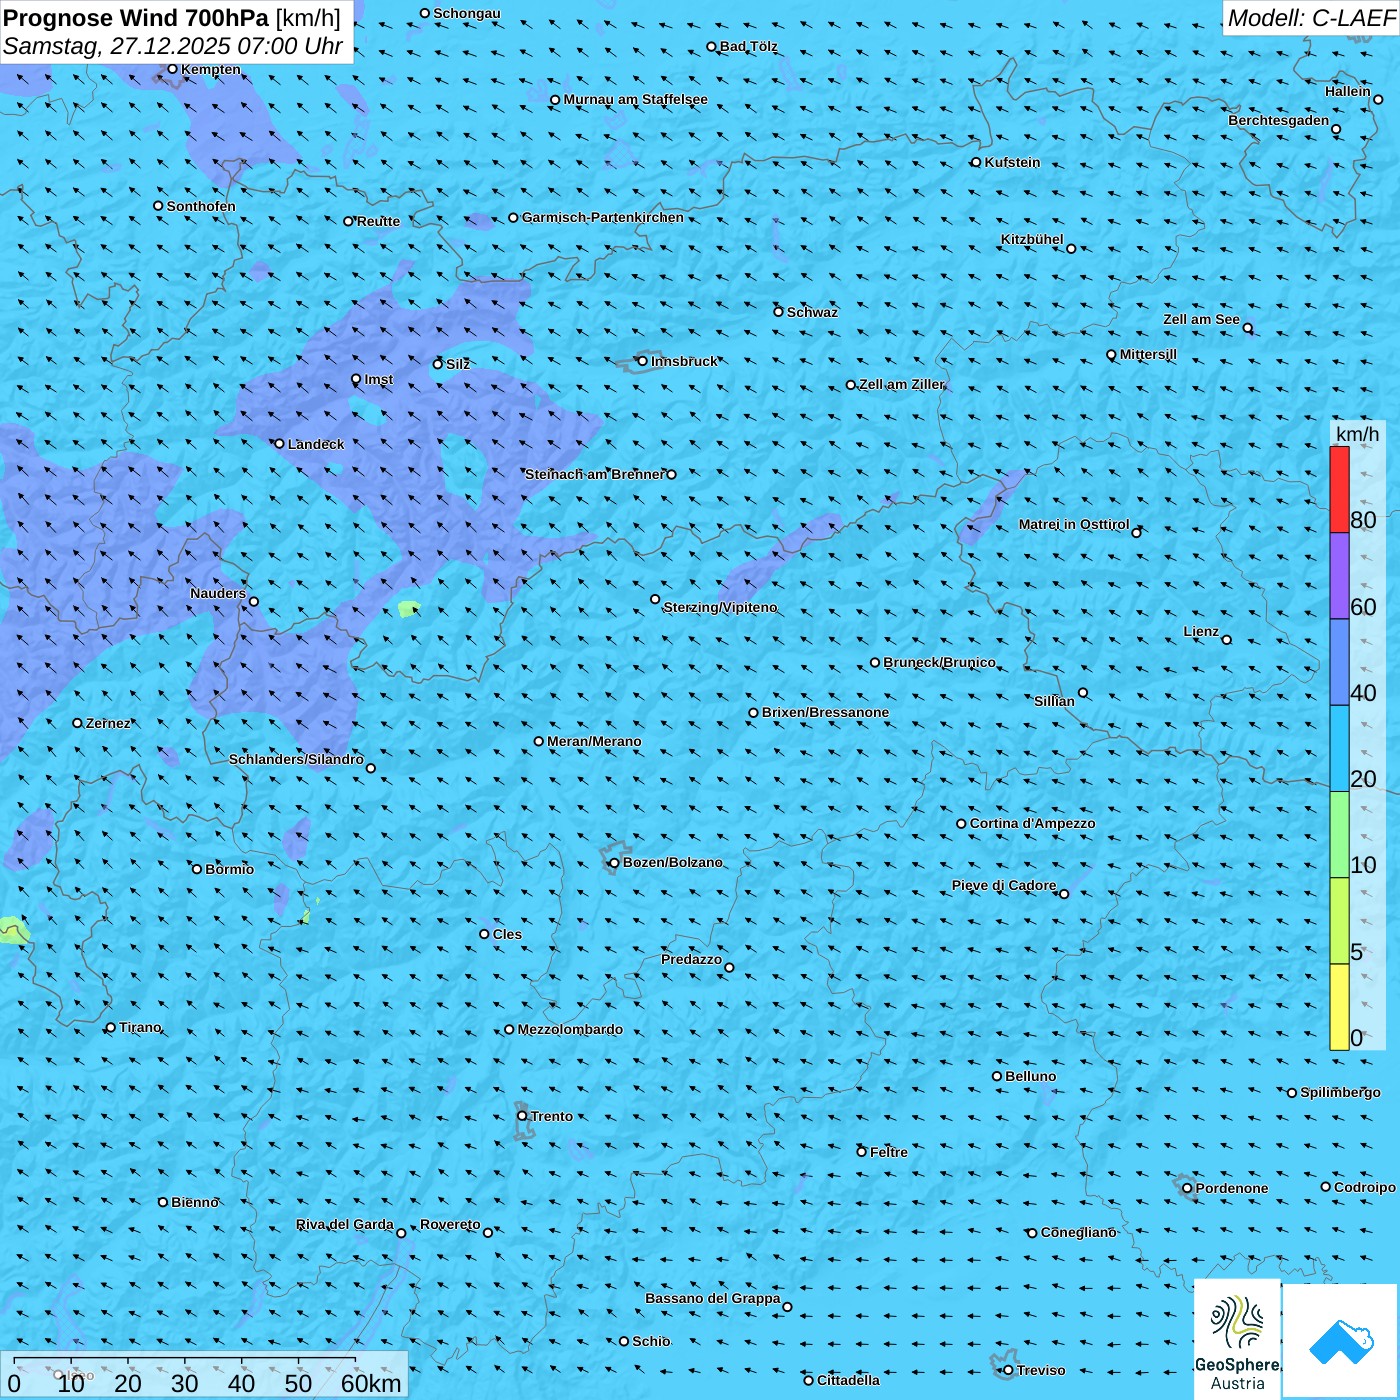Click the yellow 0-5 km/h legend color

[x=1339, y=1007]
